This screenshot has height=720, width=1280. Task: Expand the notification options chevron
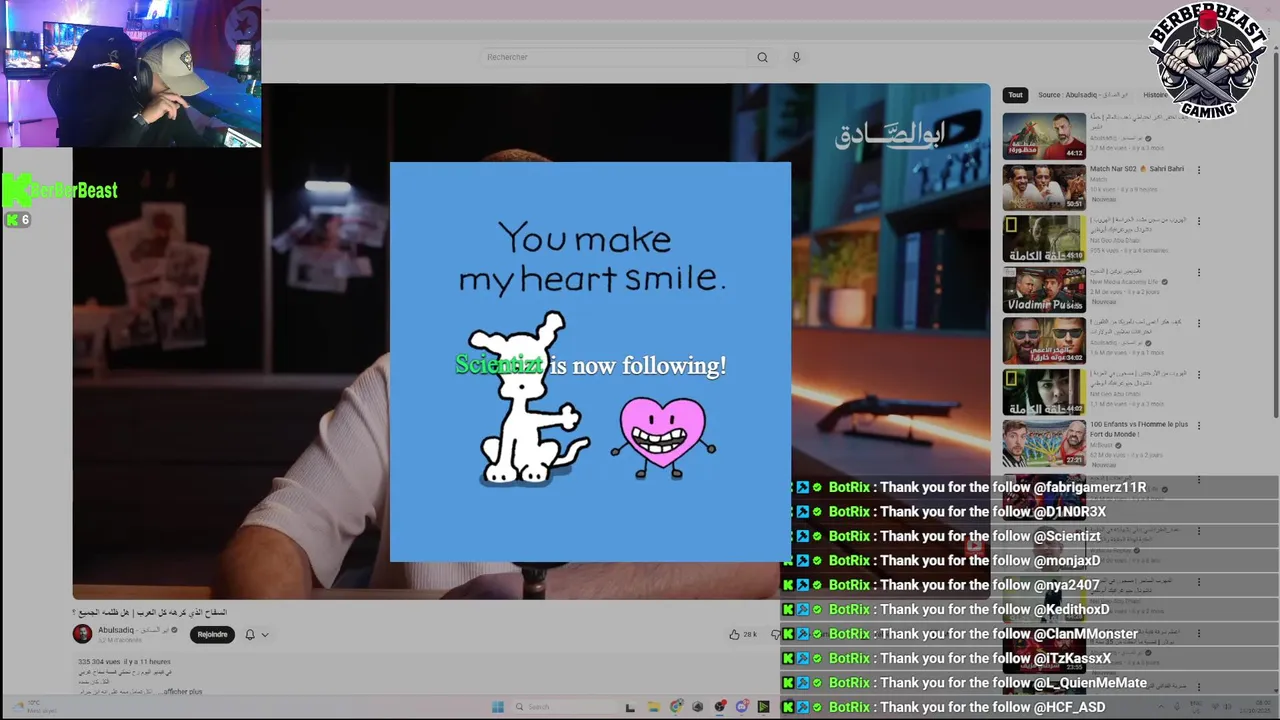(x=265, y=634)
